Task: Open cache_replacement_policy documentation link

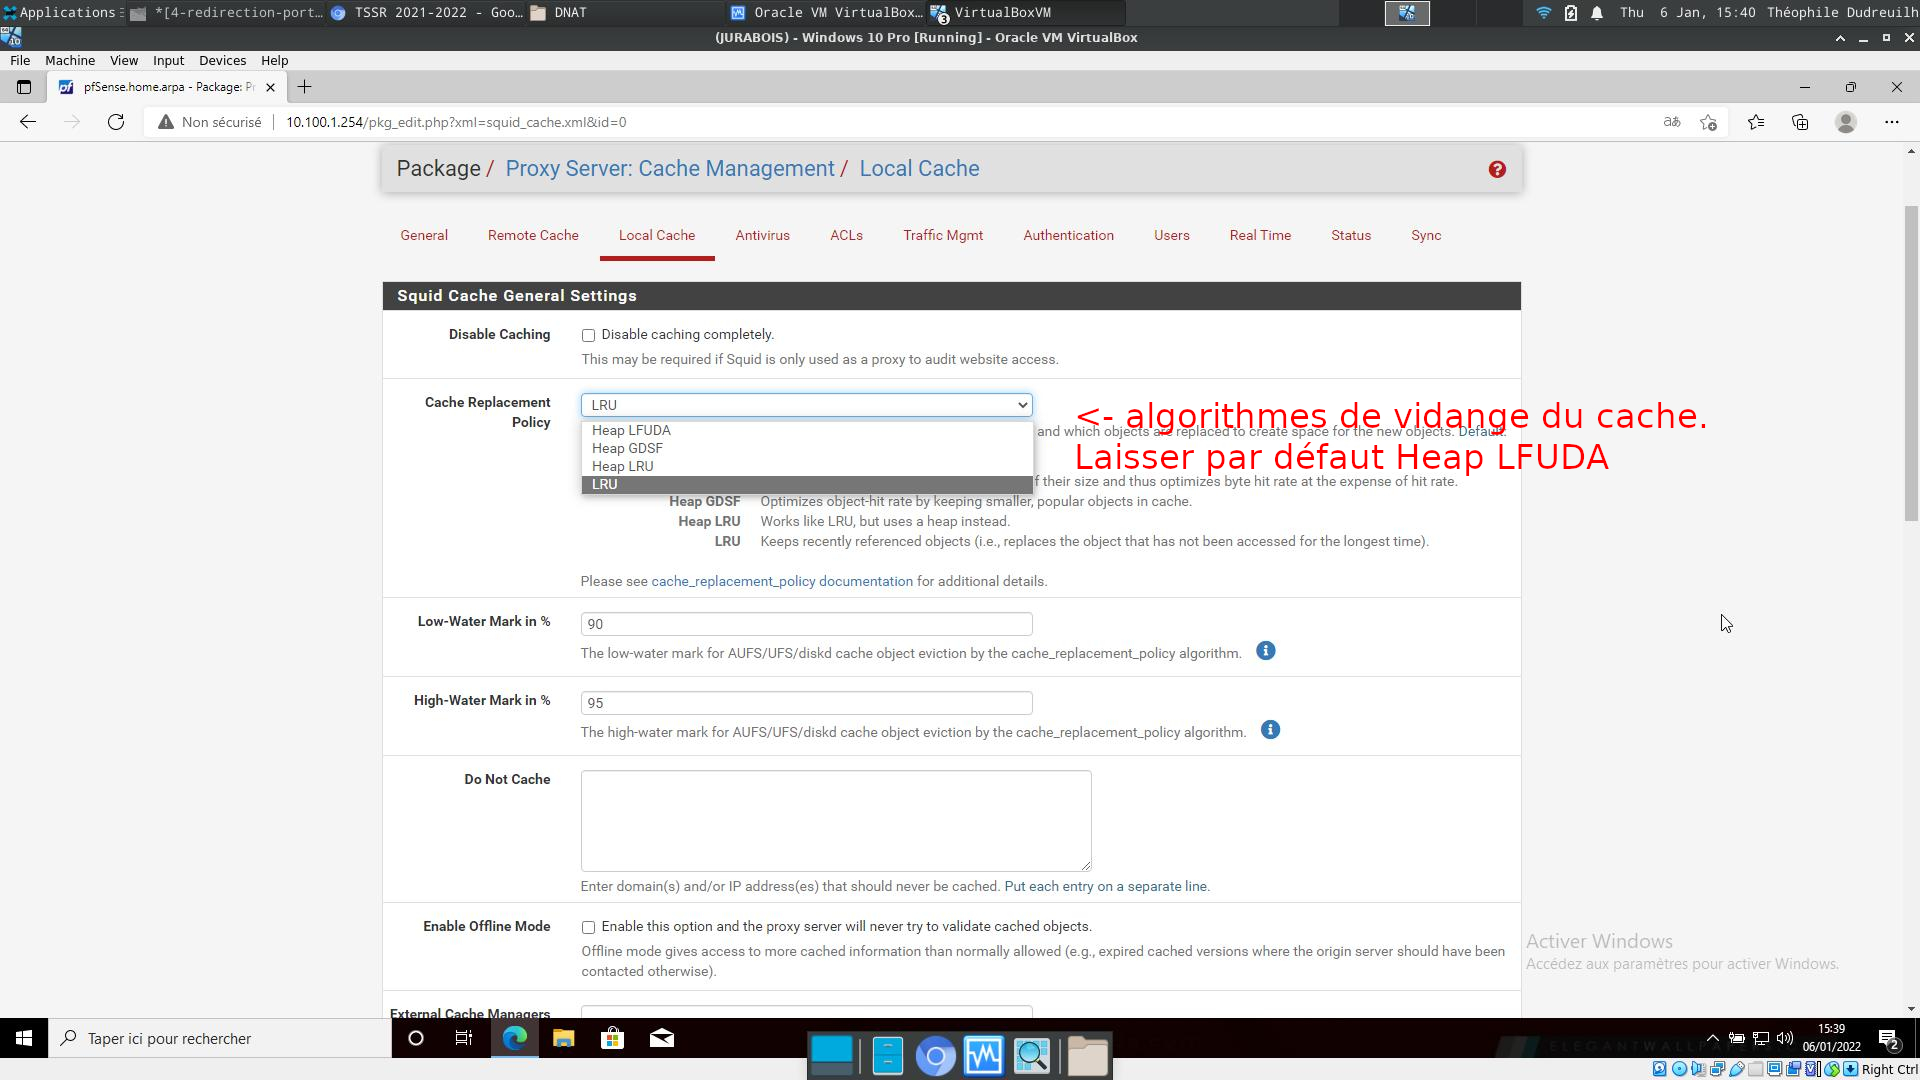Action: pos(781,581)
